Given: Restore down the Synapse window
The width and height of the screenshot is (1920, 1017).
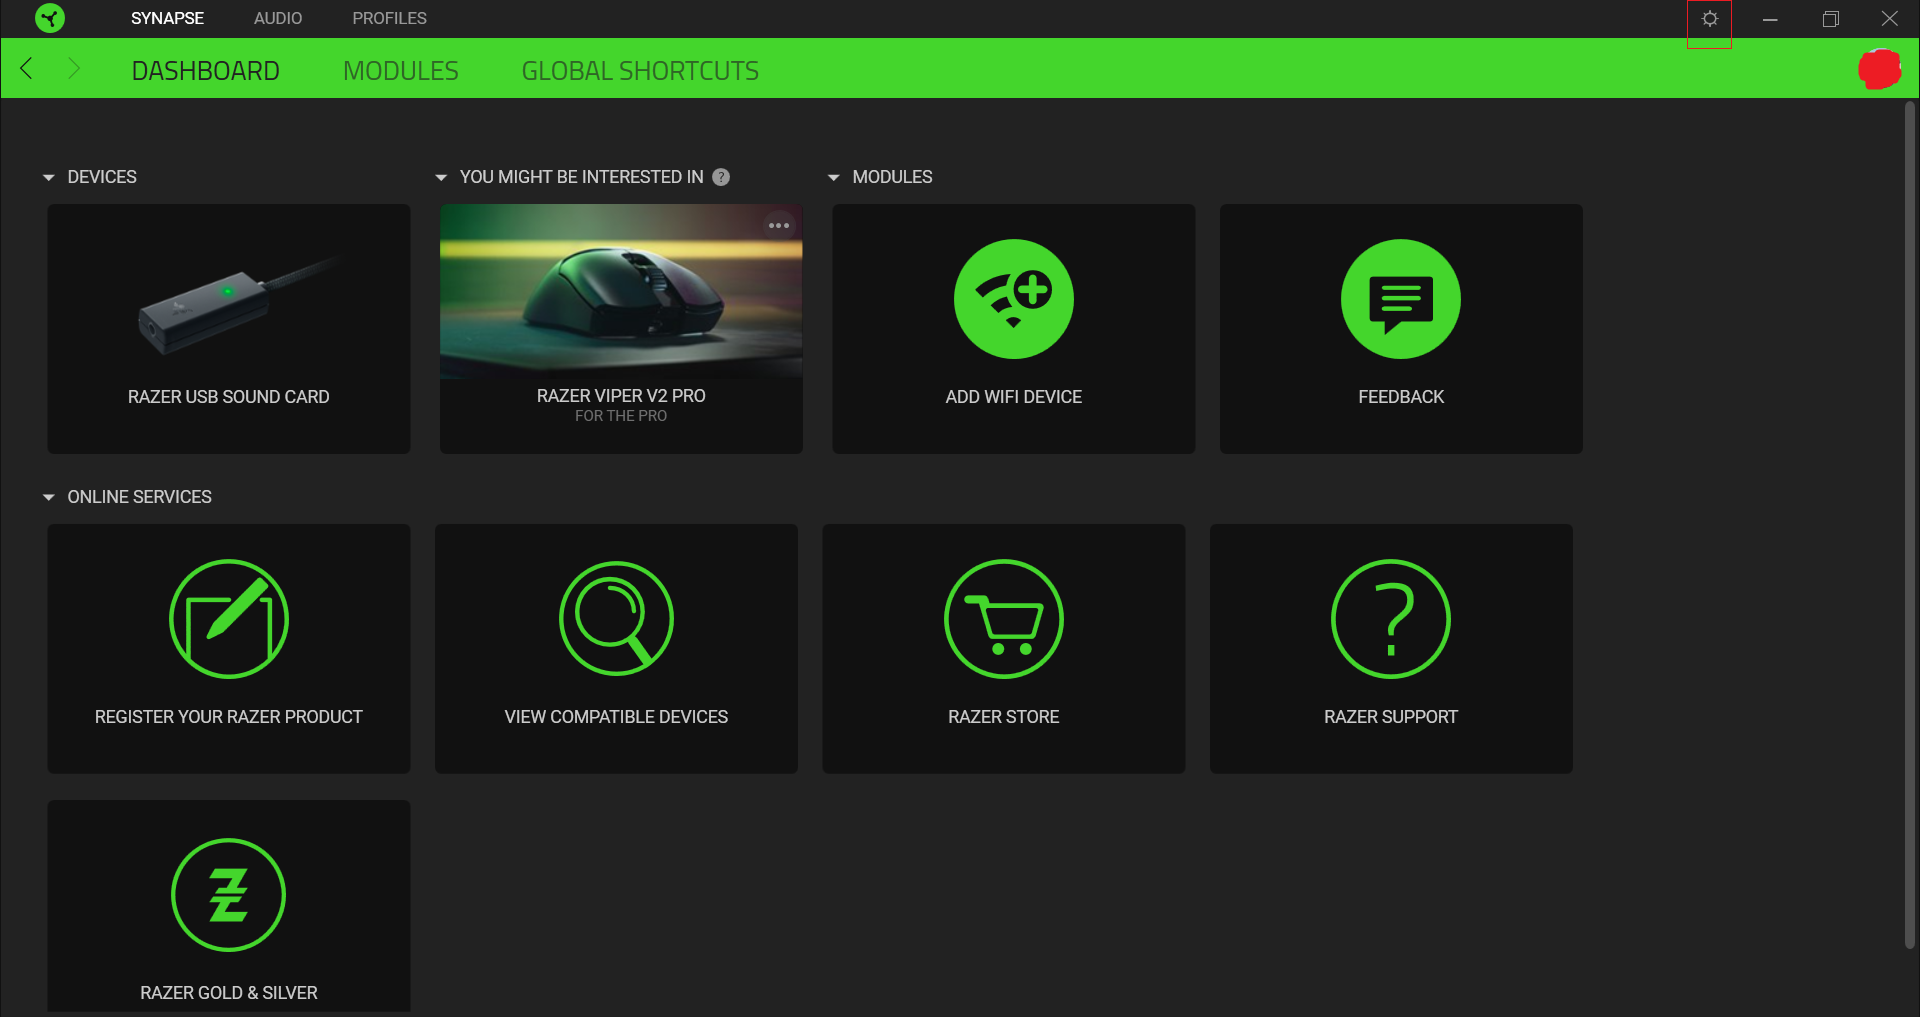Looking at the screenshot, I should tap(1830, 19).
